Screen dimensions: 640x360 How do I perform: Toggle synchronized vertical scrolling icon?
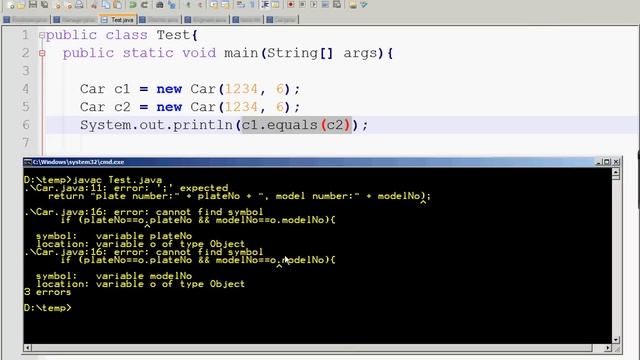pos(214,4)
